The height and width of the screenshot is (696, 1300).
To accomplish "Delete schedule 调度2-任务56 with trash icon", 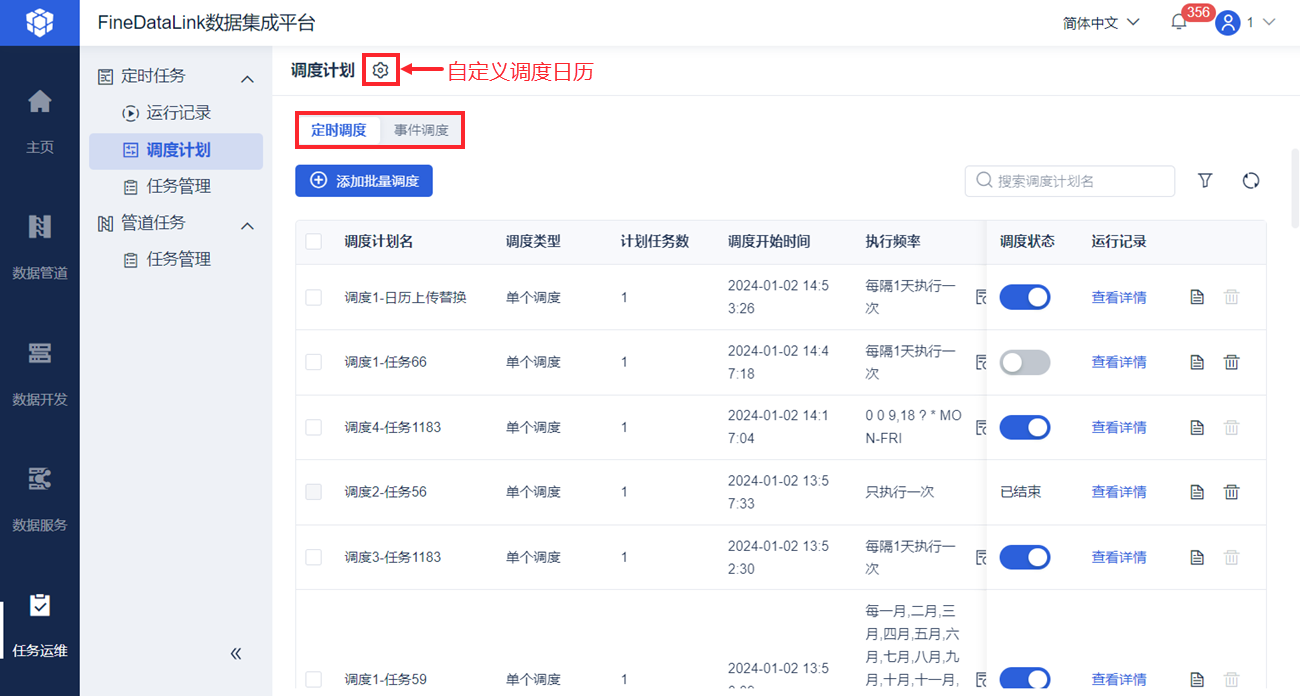I will 1232,492.
